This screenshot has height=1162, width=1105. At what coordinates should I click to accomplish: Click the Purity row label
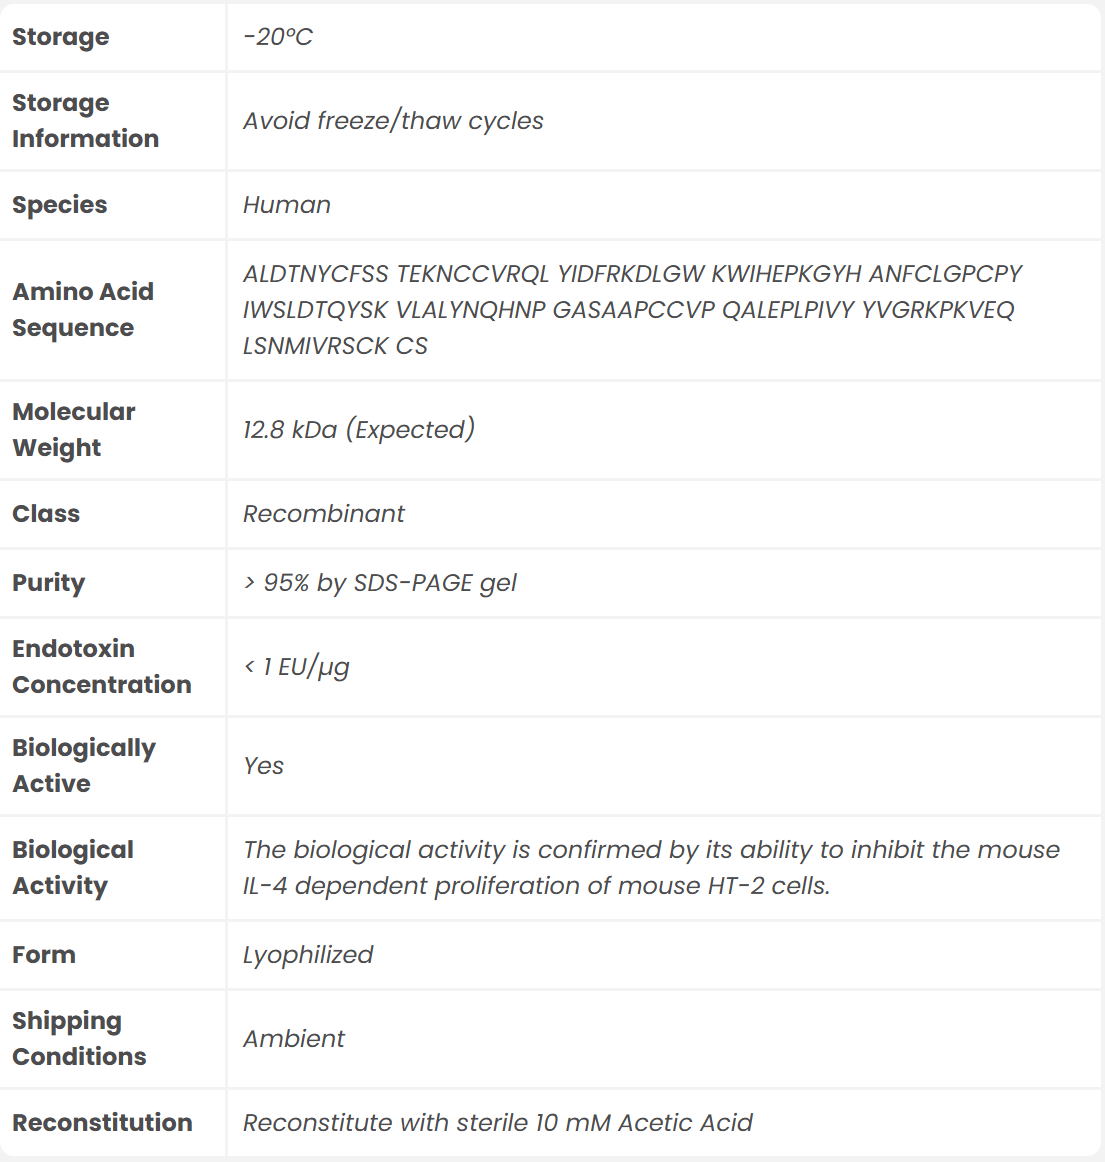49,583
